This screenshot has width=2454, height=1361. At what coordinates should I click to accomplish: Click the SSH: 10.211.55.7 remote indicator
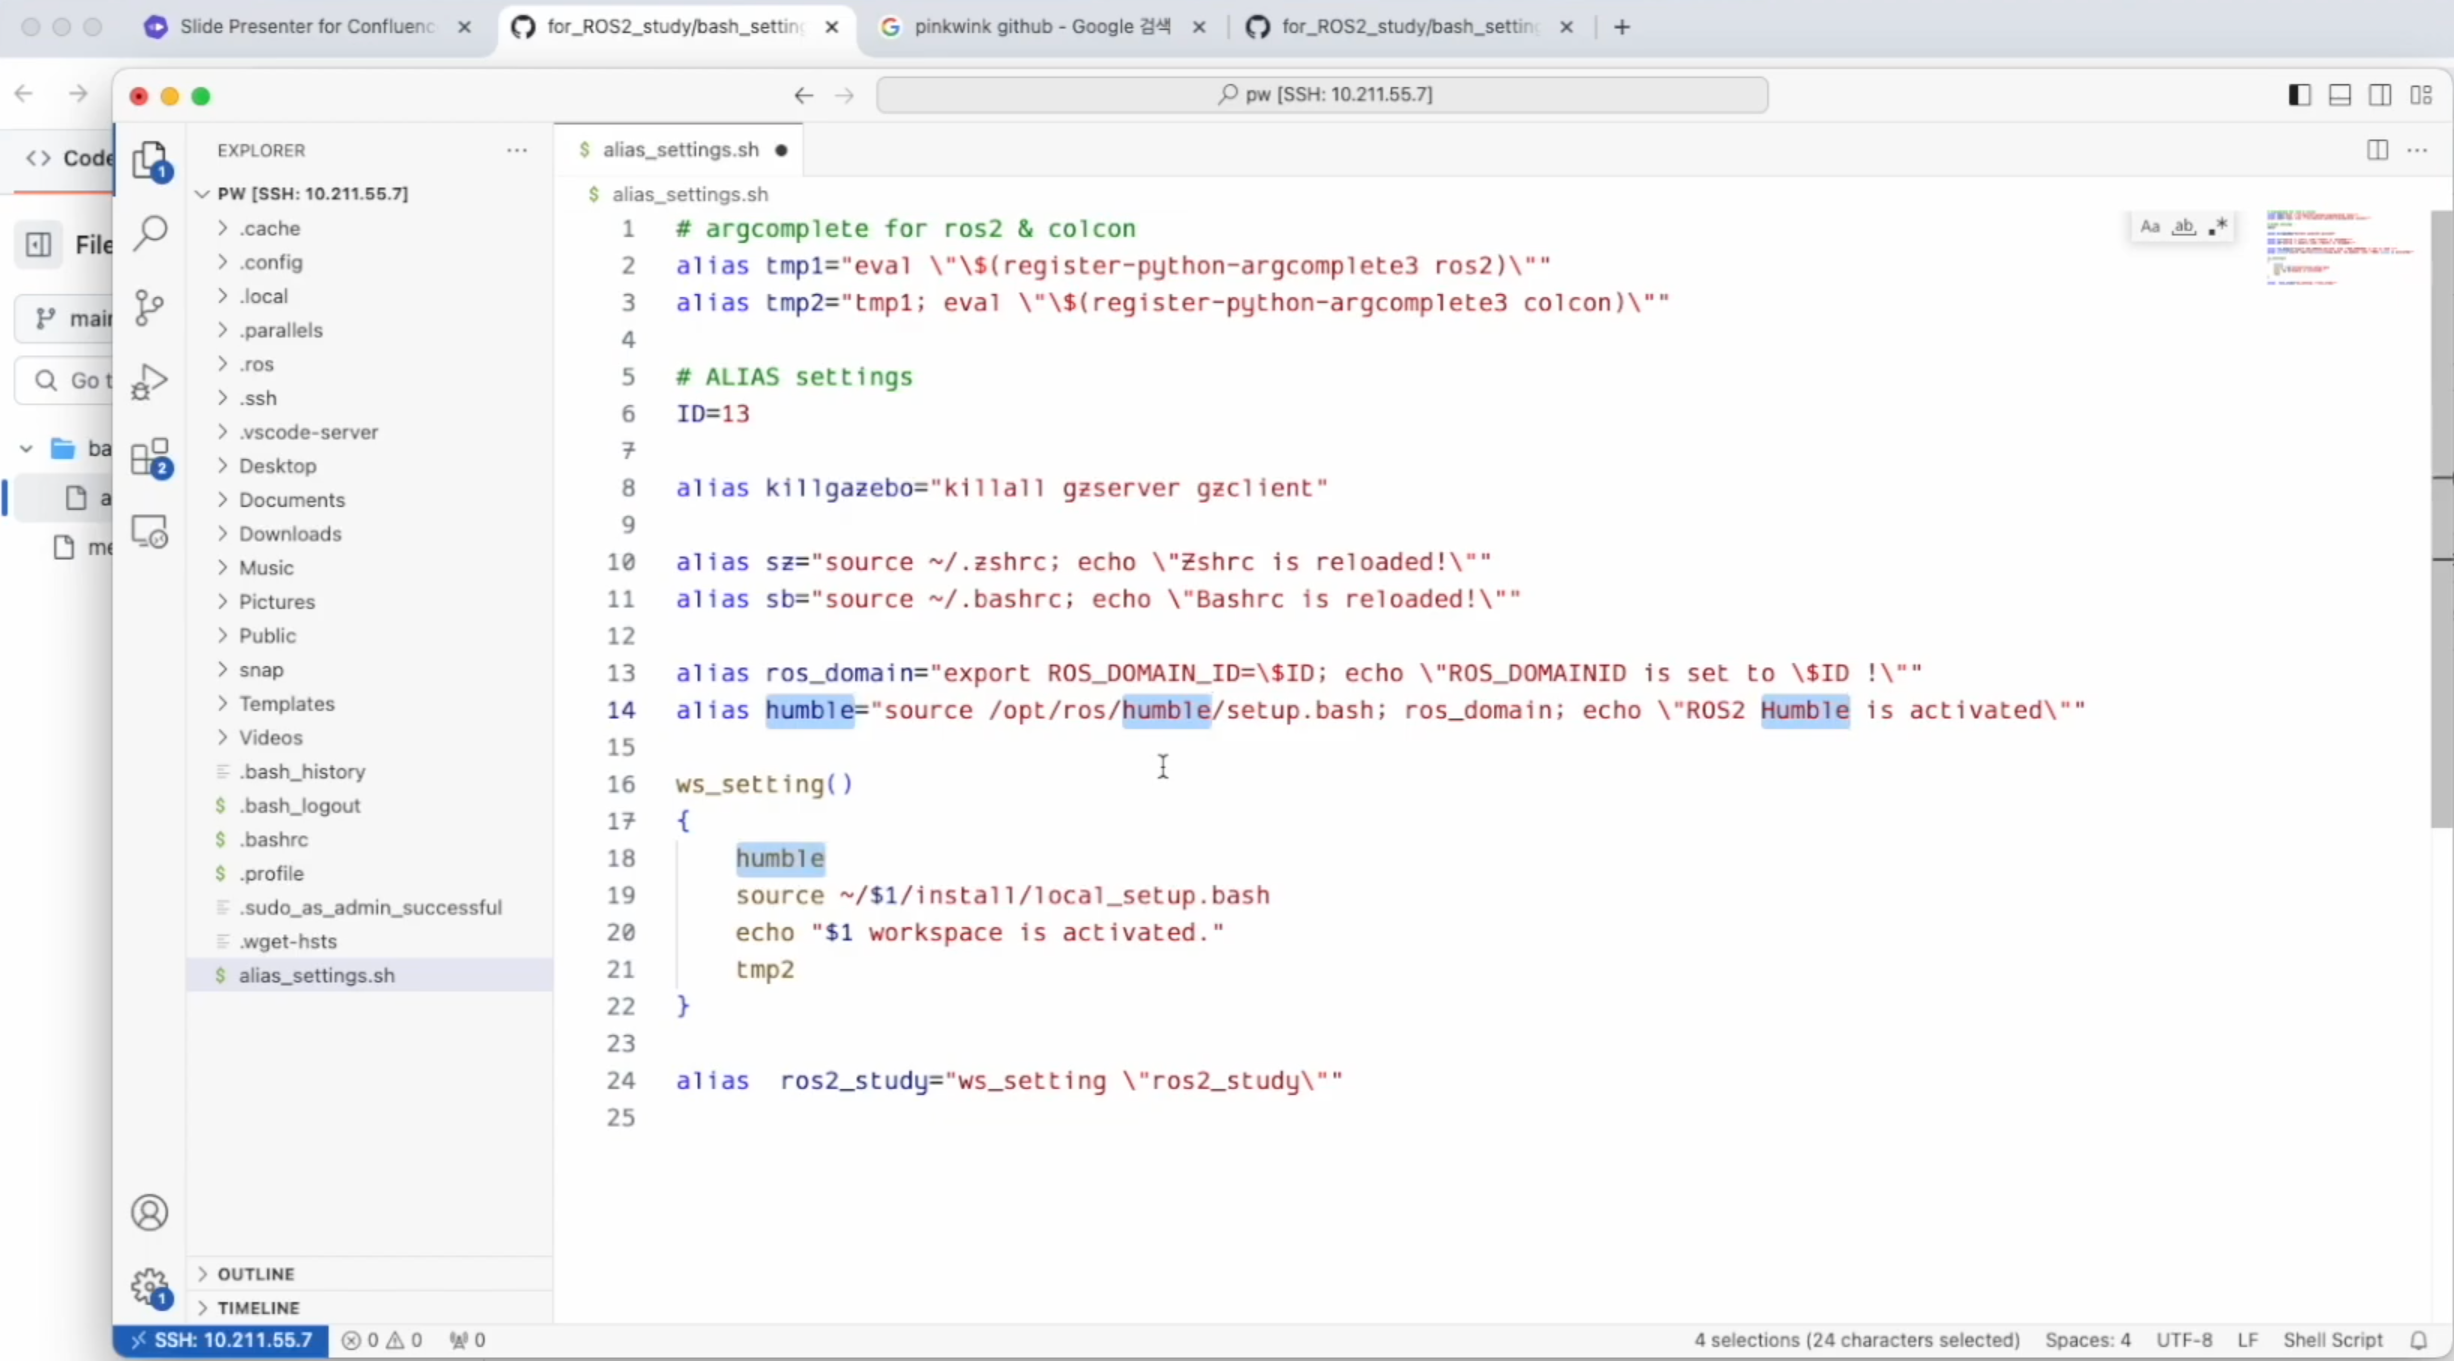[x=222, y=1340]
